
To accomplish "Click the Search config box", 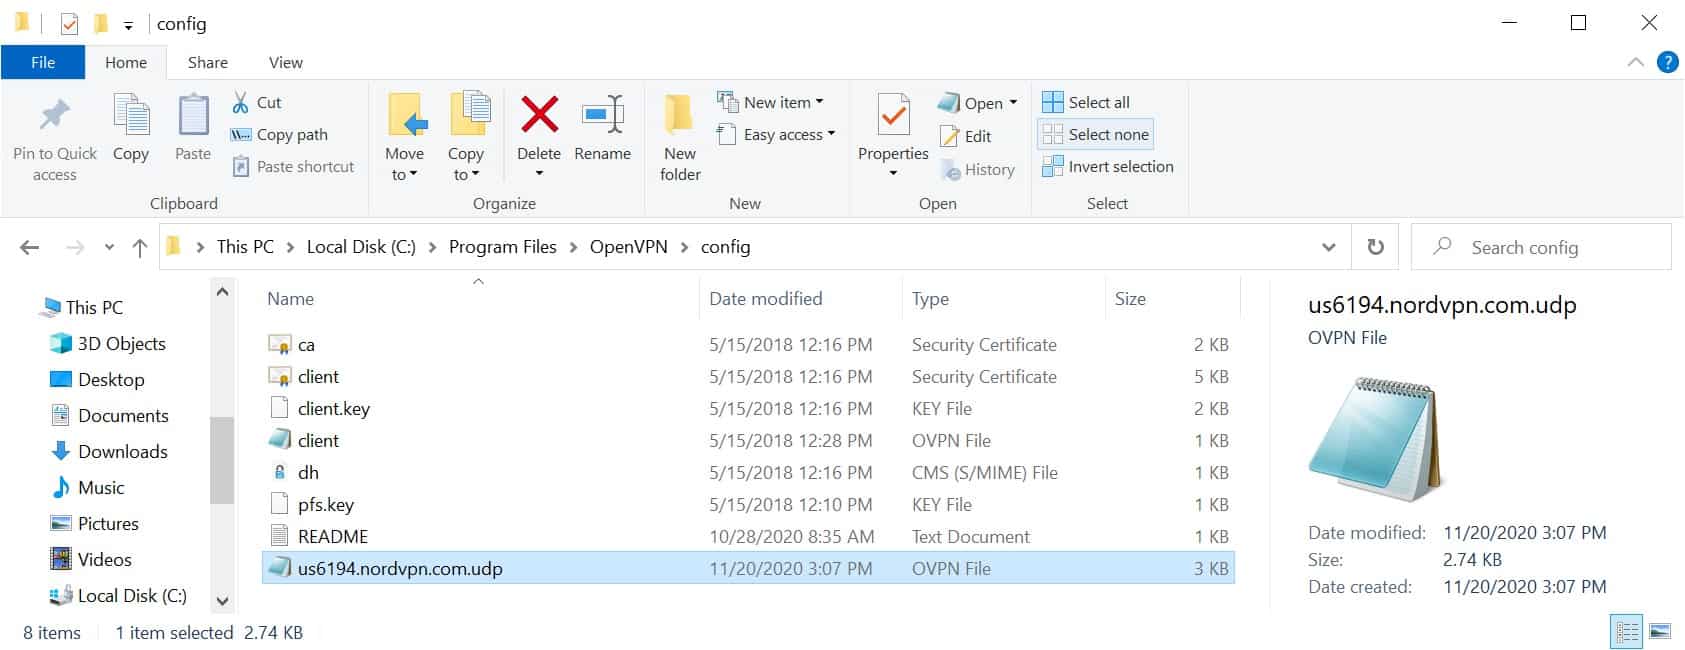I will 1541,247.
